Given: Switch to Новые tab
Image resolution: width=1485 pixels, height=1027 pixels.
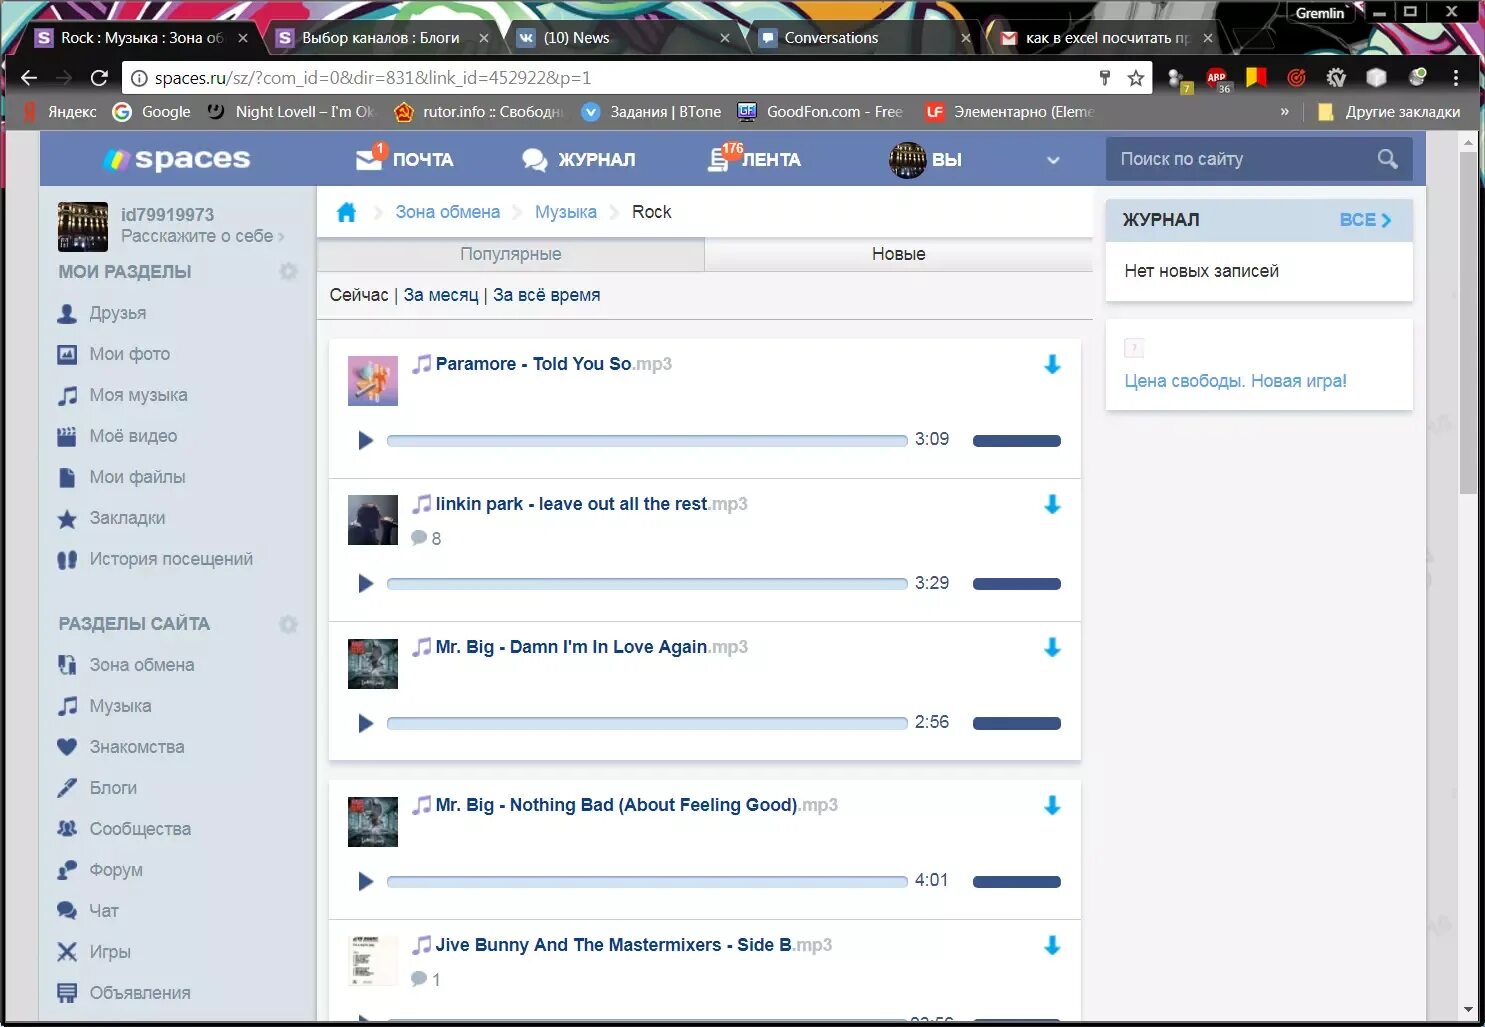Looking at the screenshot, I should (898, 254).
